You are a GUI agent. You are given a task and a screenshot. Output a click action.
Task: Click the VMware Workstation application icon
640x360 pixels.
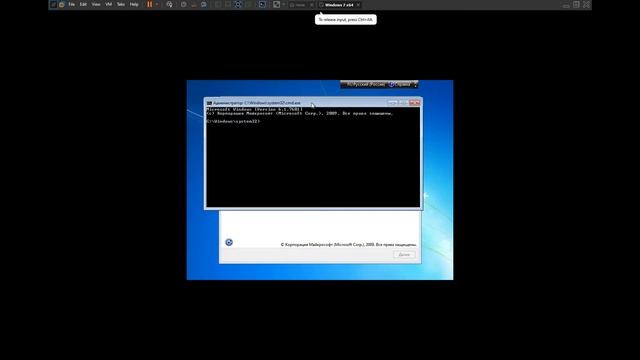click(53, 4)
